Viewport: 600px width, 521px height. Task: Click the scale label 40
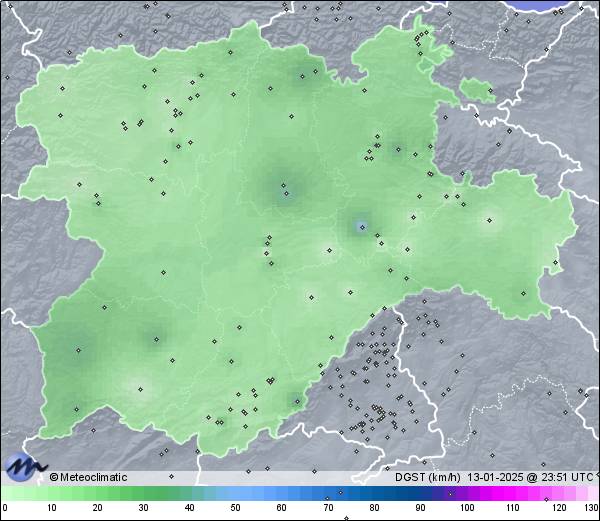click(189, 508)
